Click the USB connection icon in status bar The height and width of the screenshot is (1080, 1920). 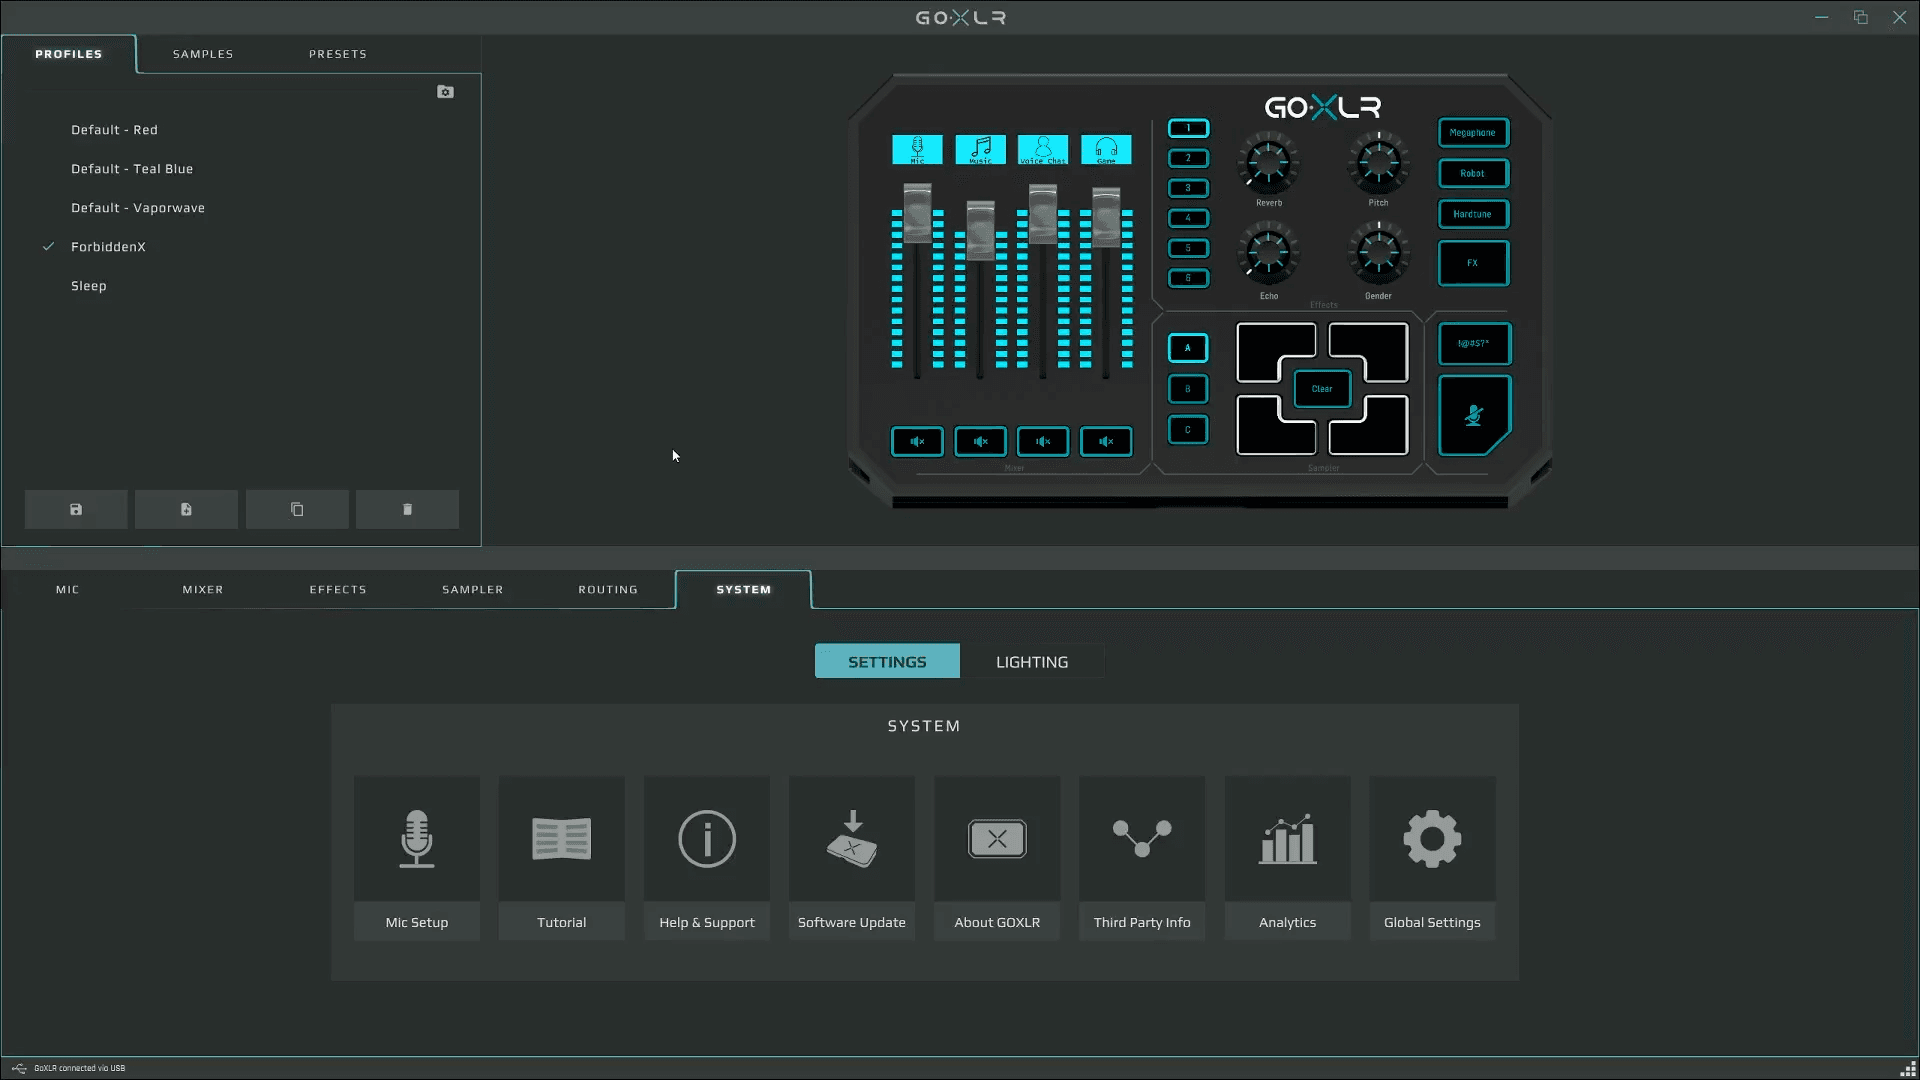(x=19, y=1068)
